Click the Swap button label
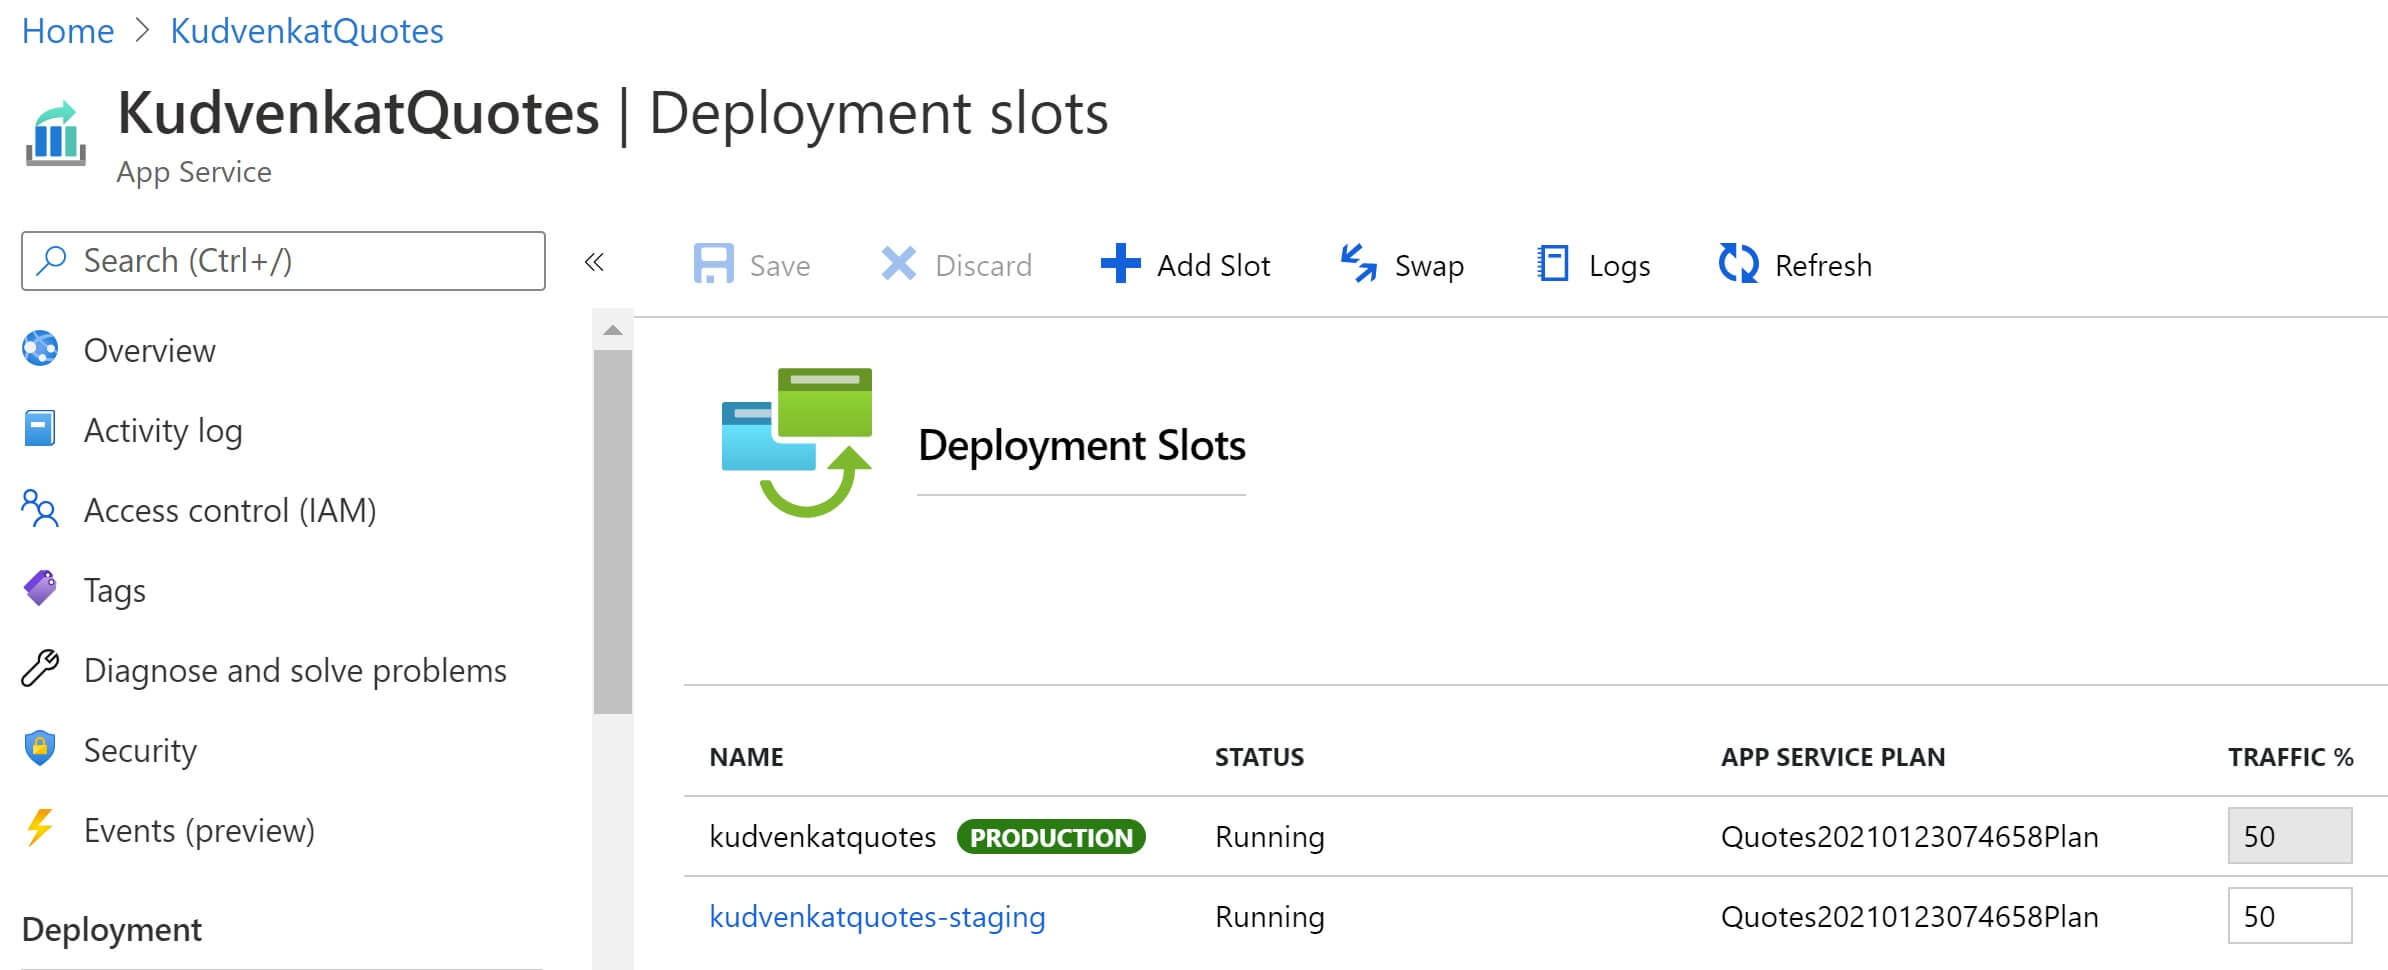Screen dimensions: 2388x970 (1429, 267)
